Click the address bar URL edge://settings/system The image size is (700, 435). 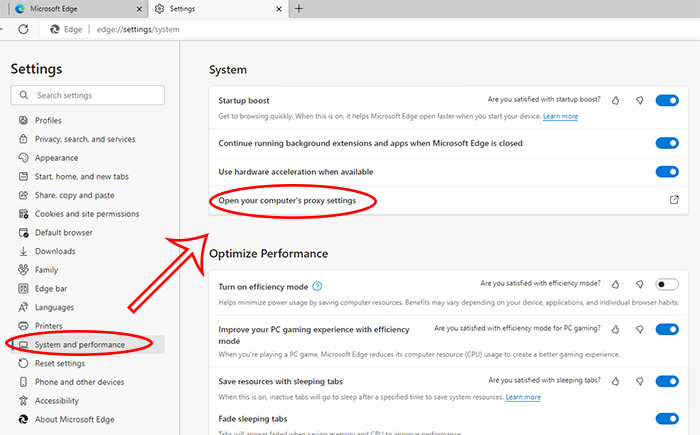(138, 29)
